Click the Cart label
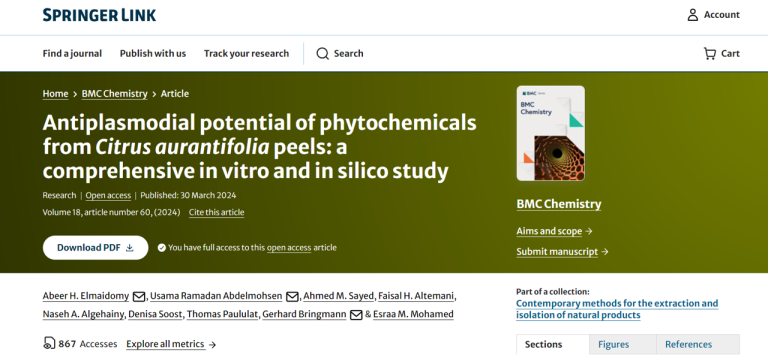 coord(730,53)
